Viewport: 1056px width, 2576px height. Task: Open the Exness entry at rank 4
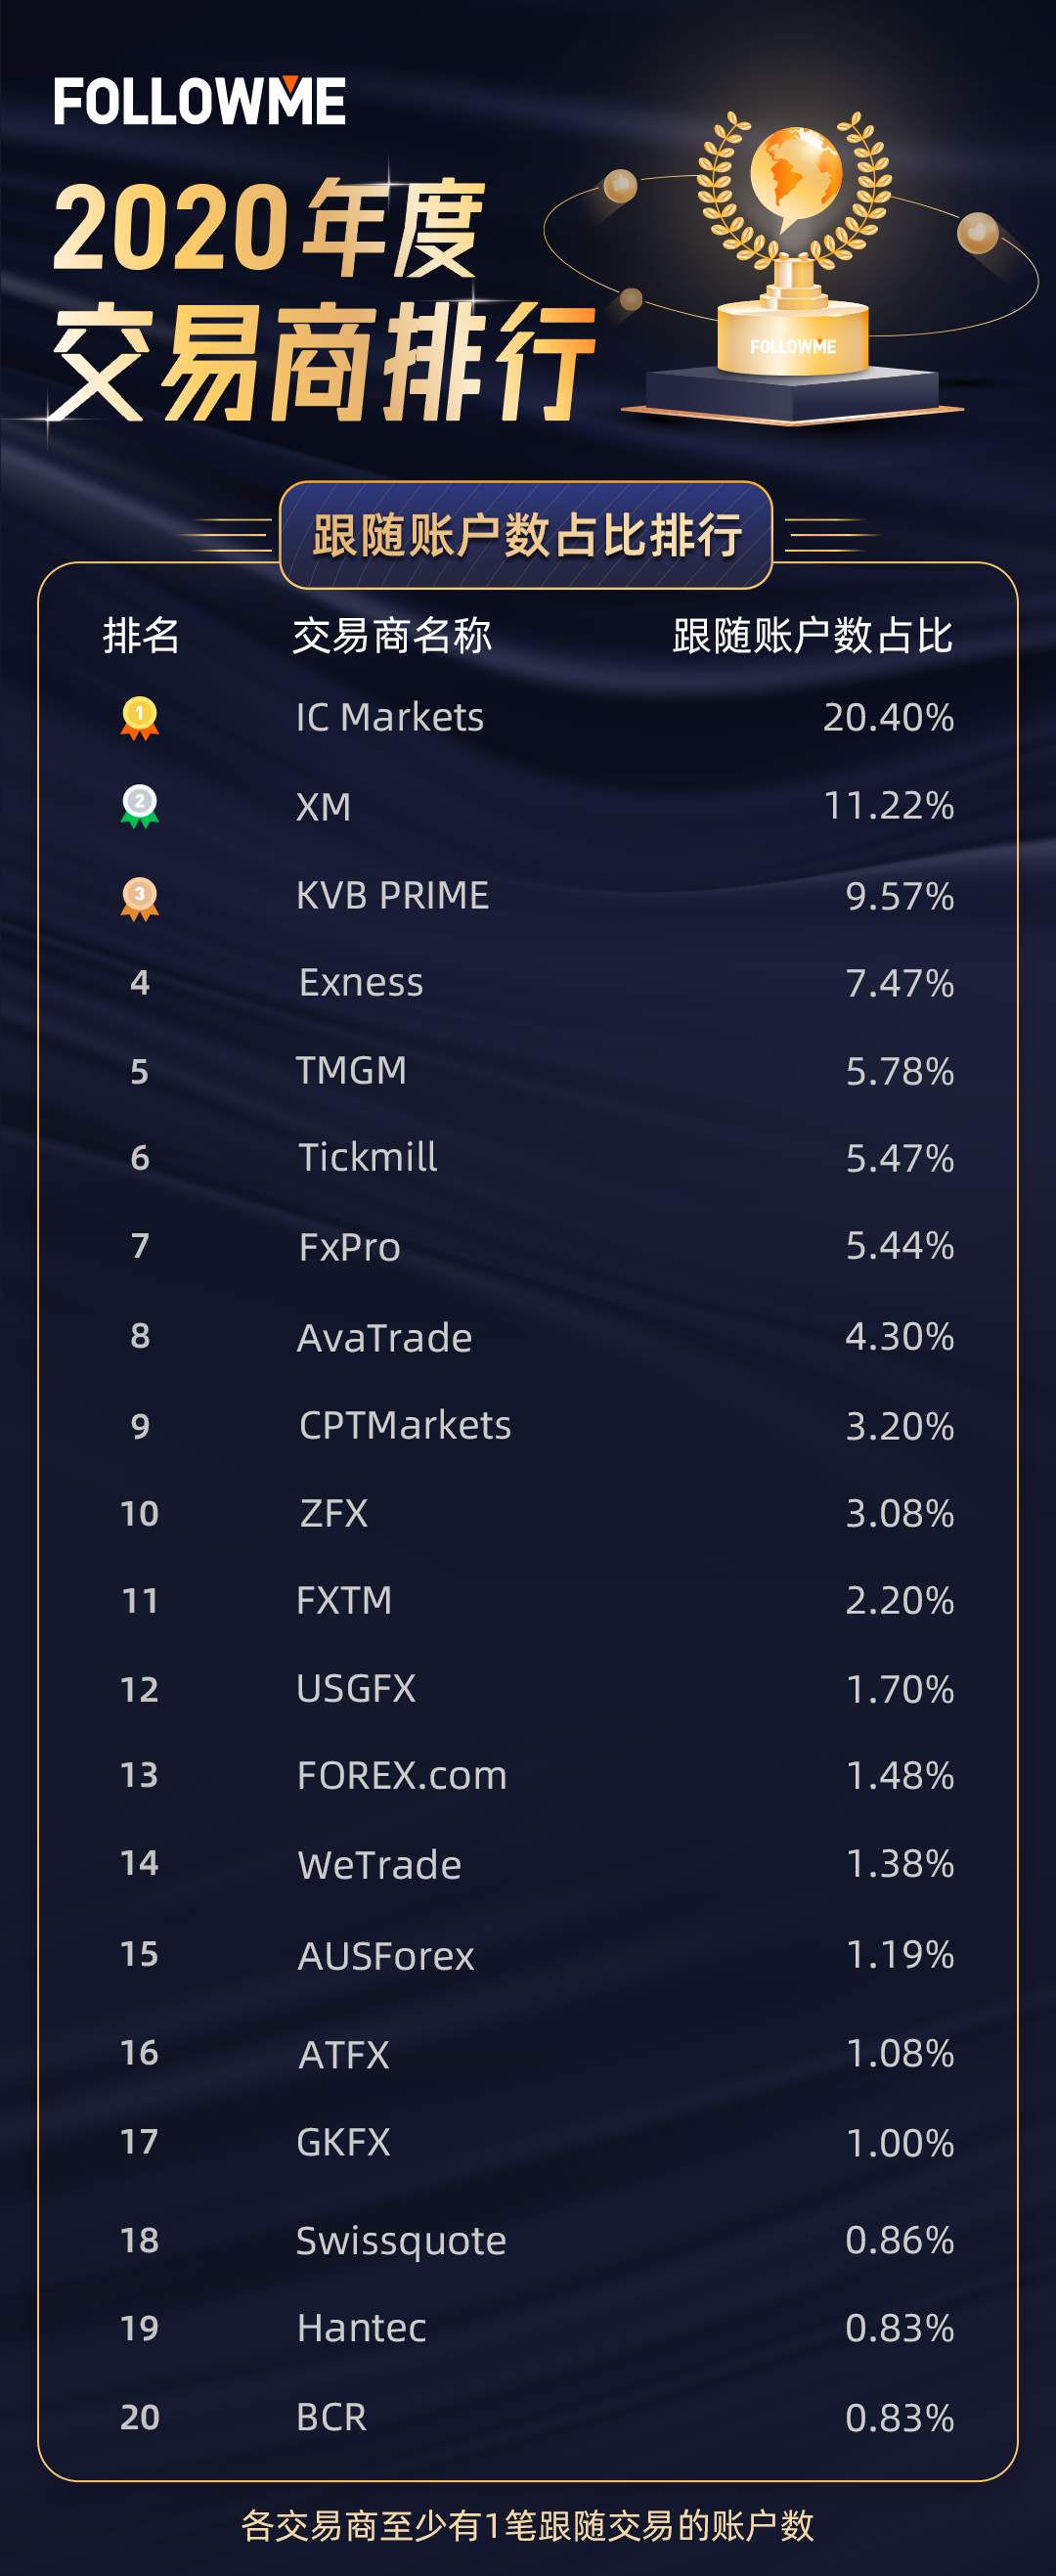[361, 982]
